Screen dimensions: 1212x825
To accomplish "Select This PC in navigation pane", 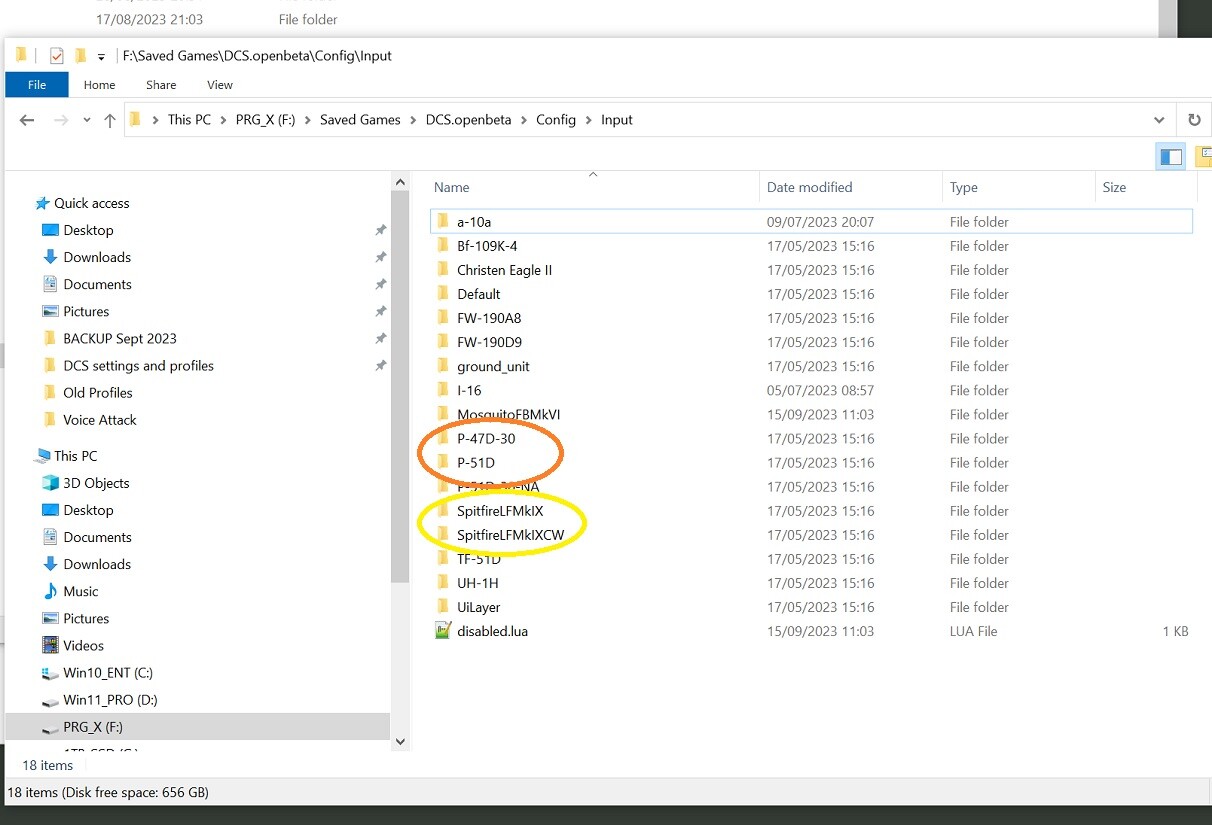I will [75, 456].
